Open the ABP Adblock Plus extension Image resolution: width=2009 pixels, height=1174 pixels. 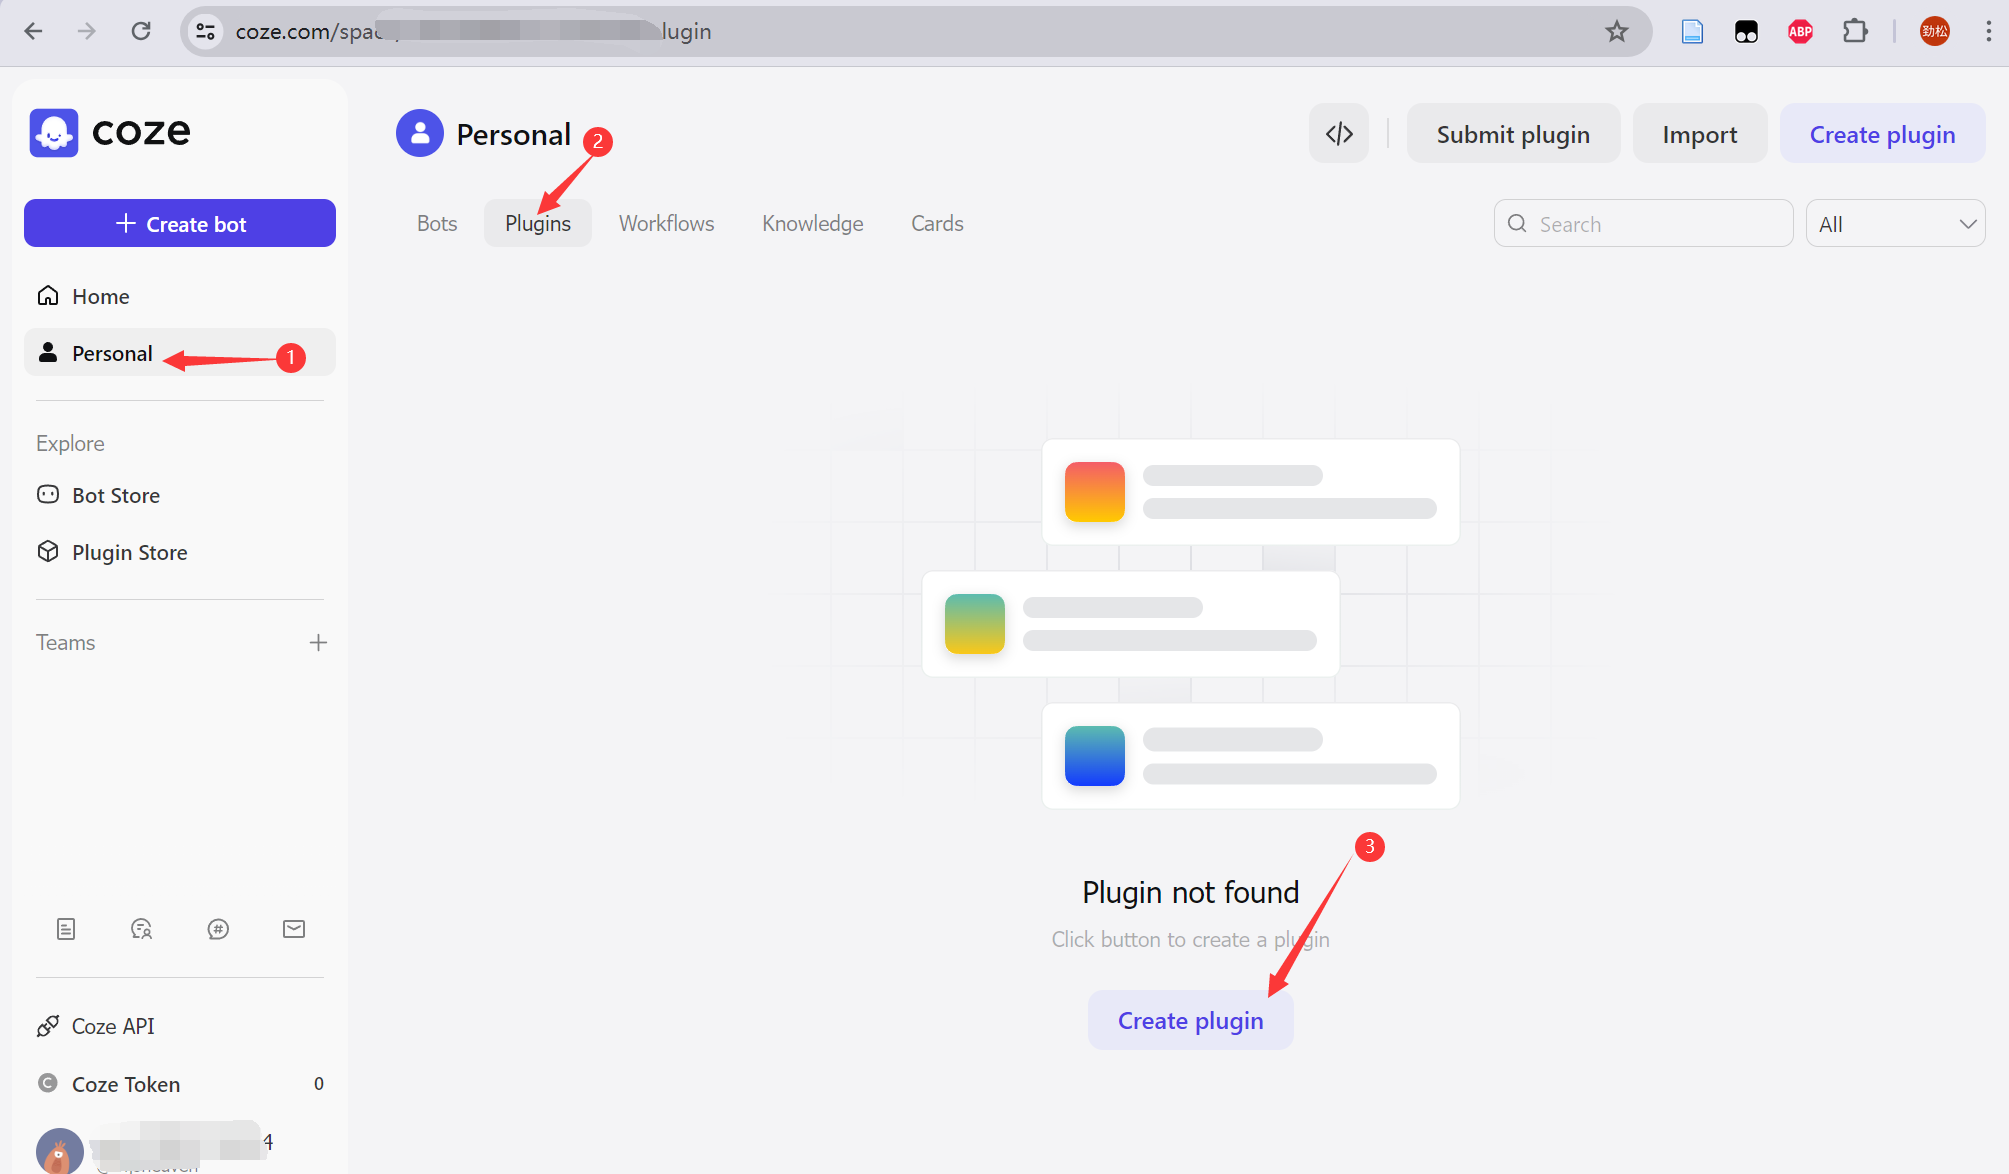pos(1800,32)
